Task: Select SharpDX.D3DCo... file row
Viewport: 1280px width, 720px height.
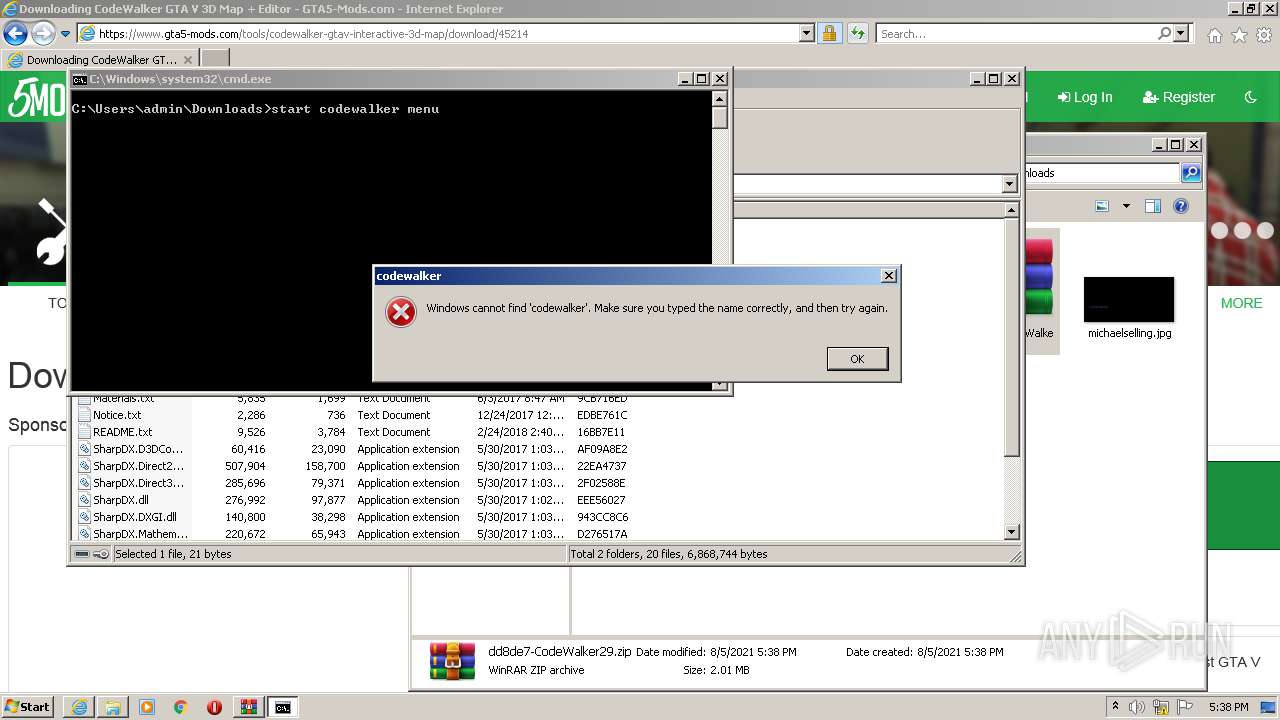Action: [x=353, y=449]
